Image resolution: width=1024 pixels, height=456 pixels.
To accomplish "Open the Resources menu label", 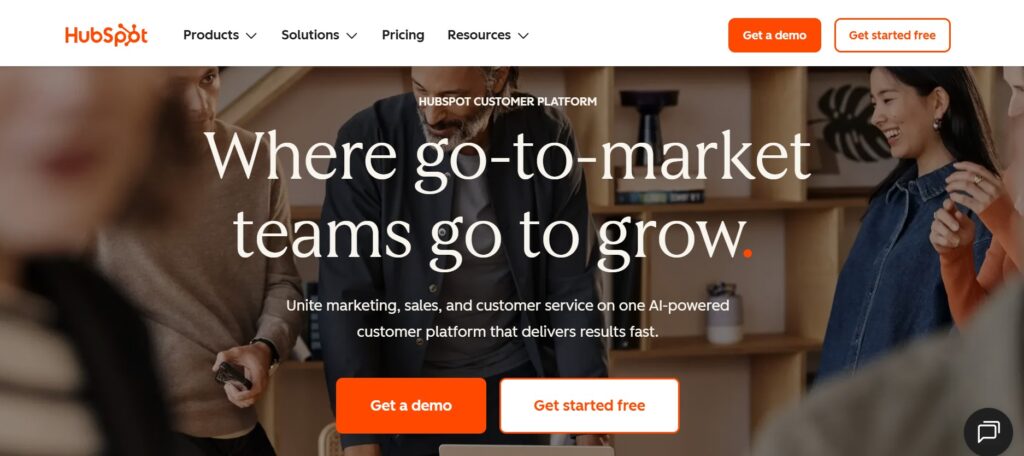I will click(479, 35).
